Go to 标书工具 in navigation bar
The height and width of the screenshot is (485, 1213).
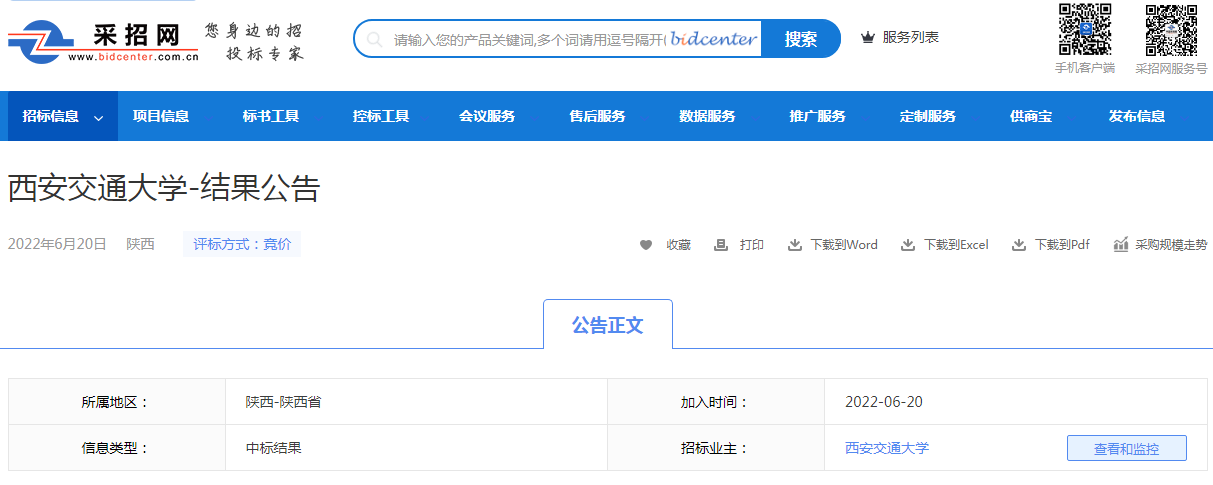click(271, 116)
